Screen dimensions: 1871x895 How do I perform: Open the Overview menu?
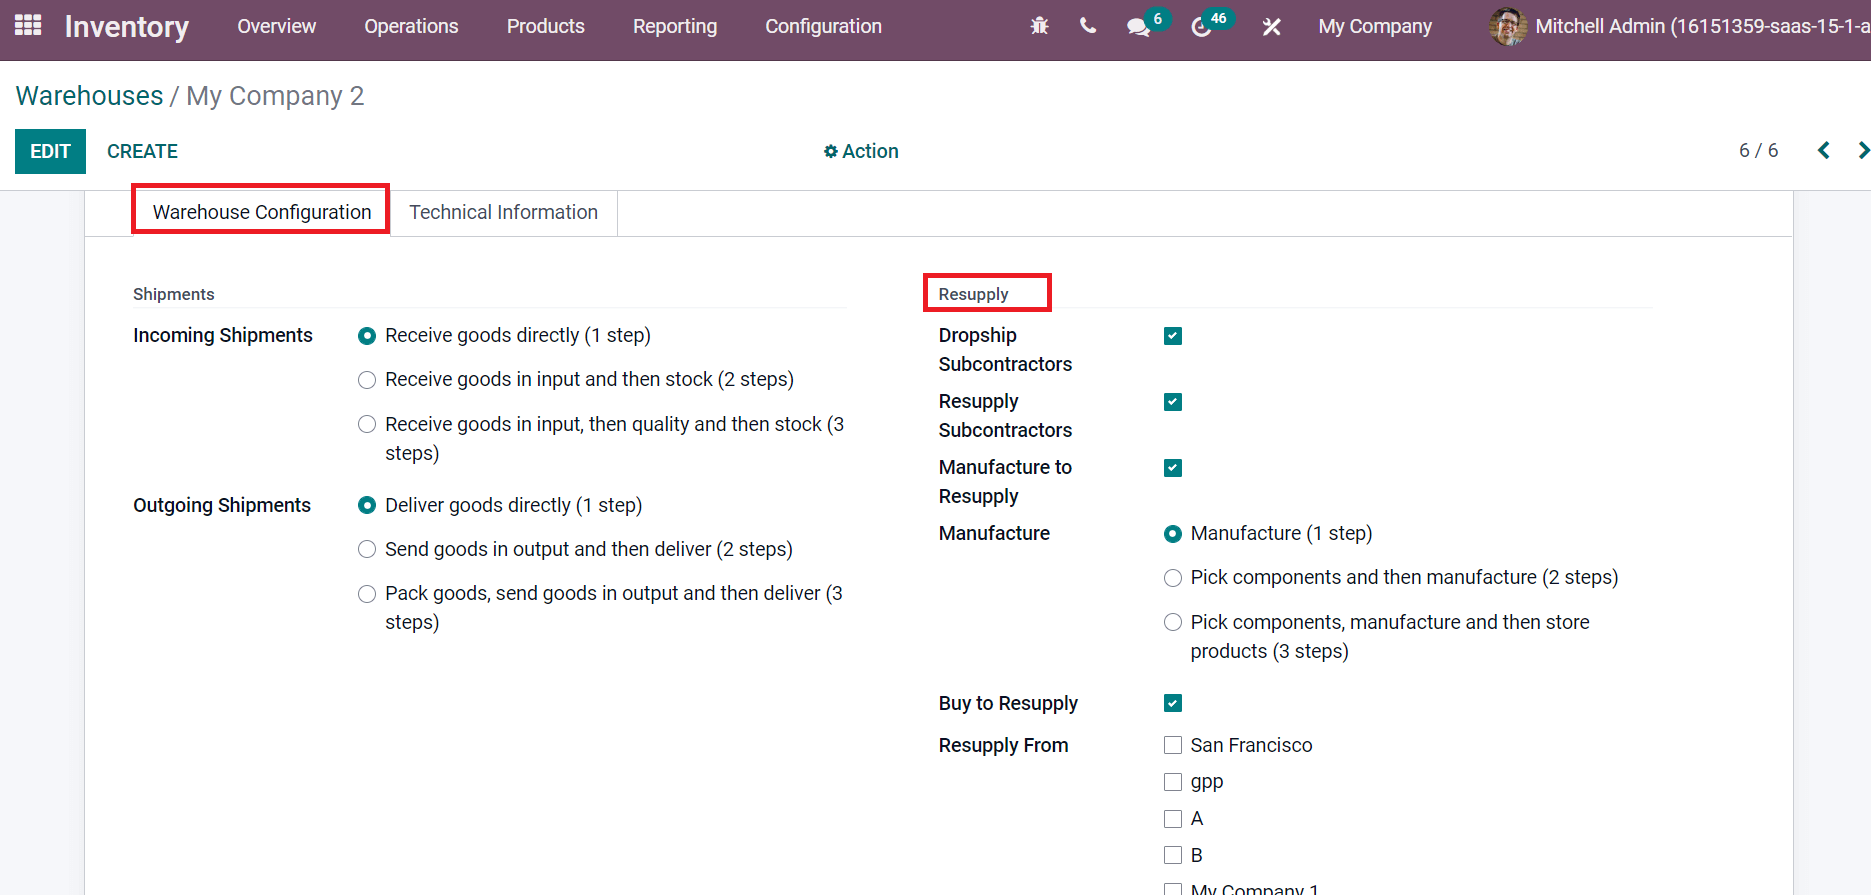point(276,26)
